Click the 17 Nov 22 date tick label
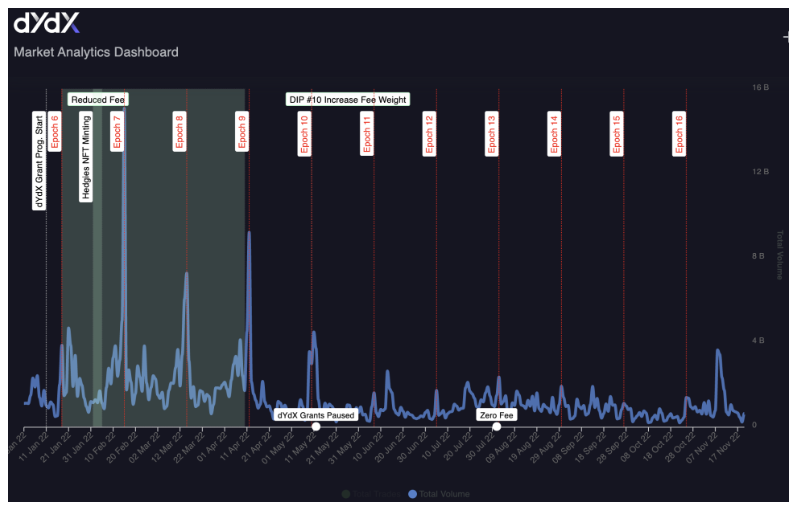This screenshot has height=508, width=796. (x=724, y=447)
